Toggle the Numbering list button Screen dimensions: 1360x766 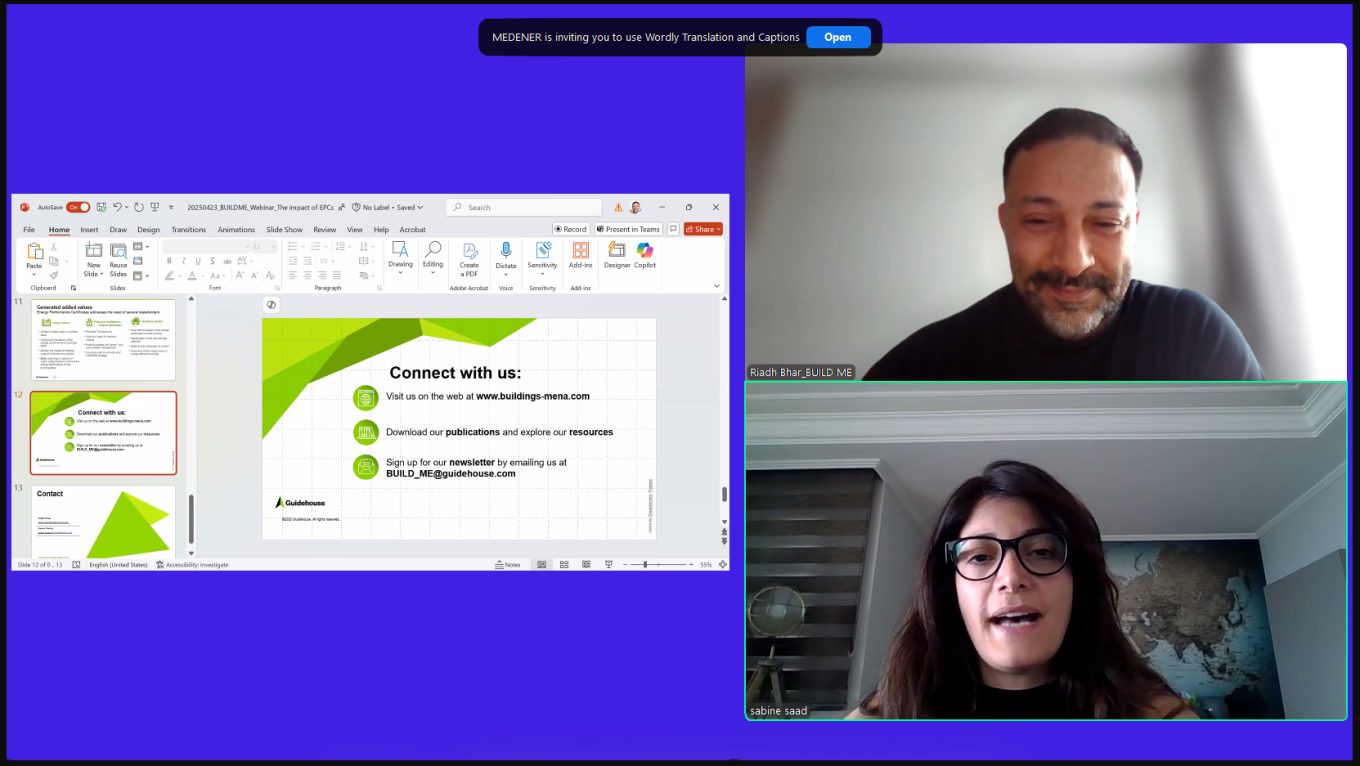coord(314,247)
